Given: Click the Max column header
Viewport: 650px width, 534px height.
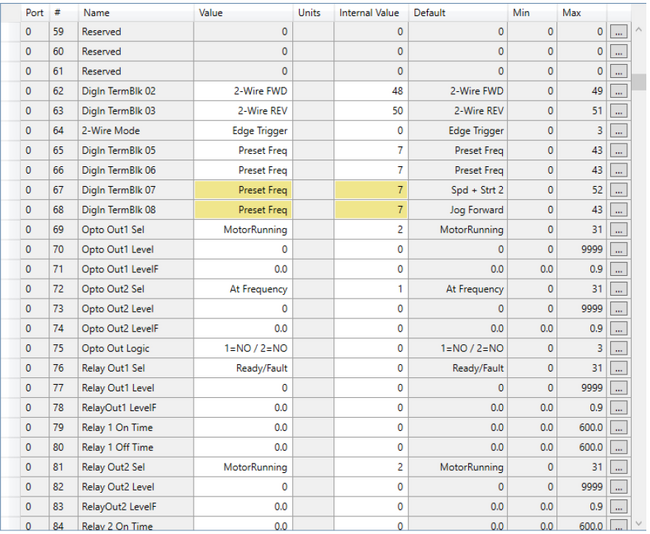Looking at the screenshot, I should point(582,13).
